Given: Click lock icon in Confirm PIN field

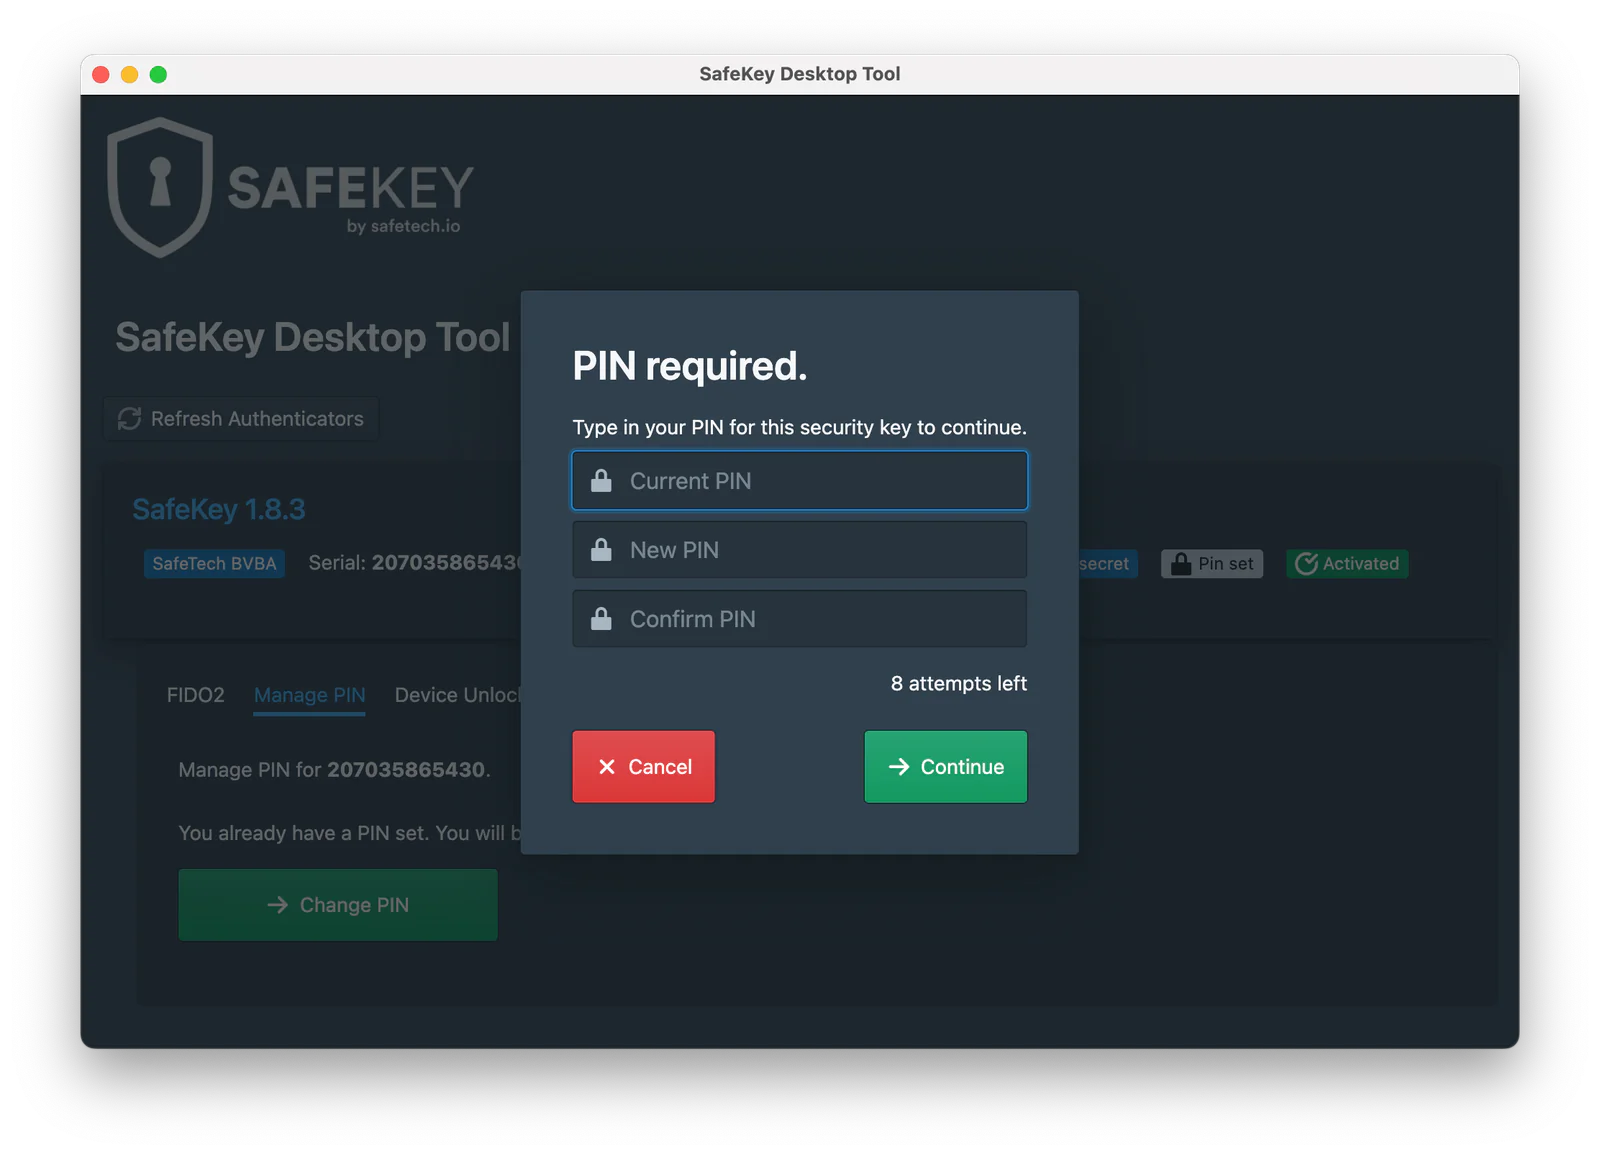Looking at the screenshot, I should tap(601, 619).
